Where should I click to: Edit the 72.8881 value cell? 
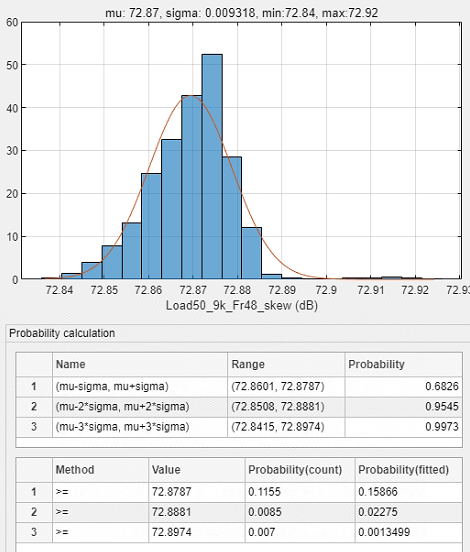(x=197, y=512)
